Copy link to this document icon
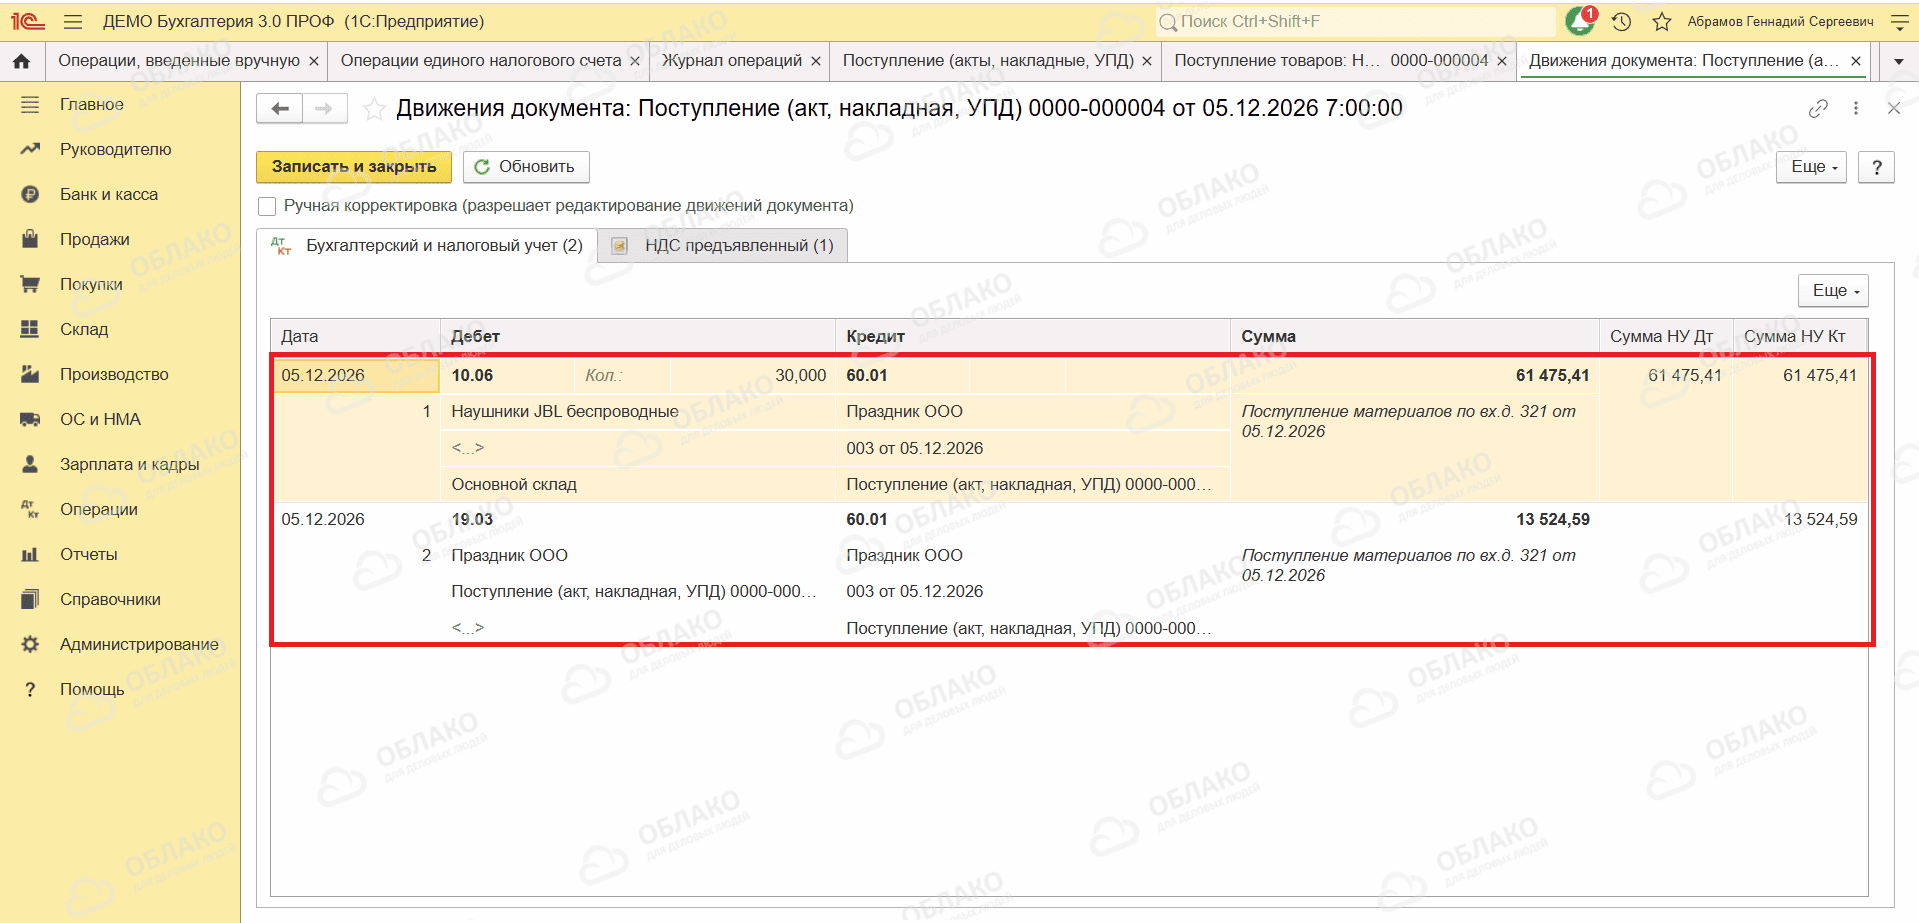 (1818, 108)
